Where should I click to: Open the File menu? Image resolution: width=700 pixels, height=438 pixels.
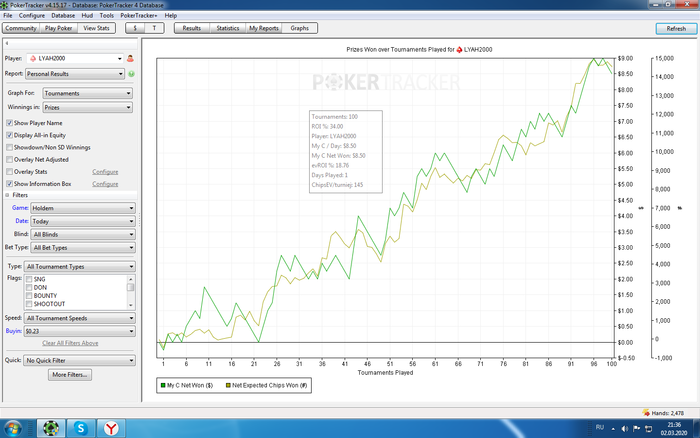[x=8, y=15]
